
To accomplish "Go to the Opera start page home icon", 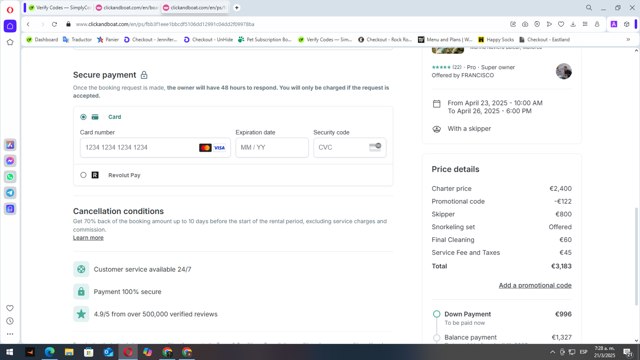I will point(10,26).
